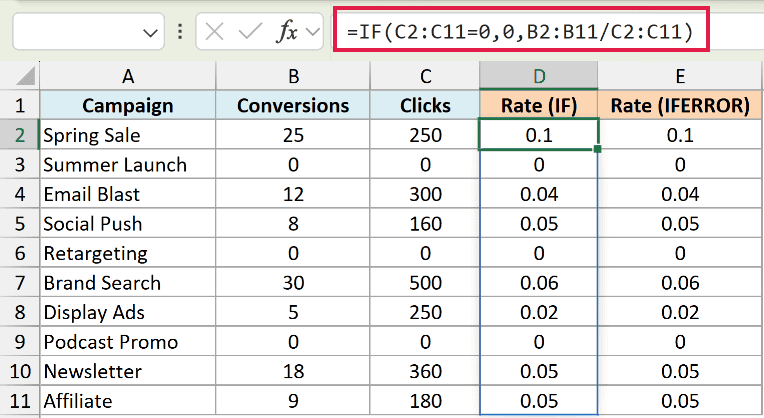Click the formula bar containing the IF formula
Image resolution: width=764 pixels, height=418 pixels.
point(520,32)
